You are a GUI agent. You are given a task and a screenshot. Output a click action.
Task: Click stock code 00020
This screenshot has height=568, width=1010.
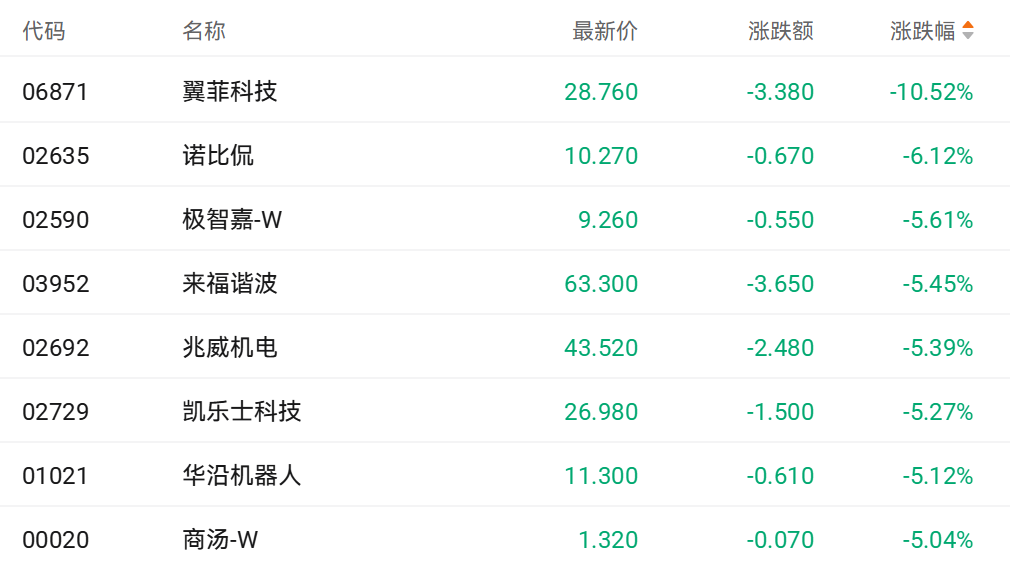point(55,540)
